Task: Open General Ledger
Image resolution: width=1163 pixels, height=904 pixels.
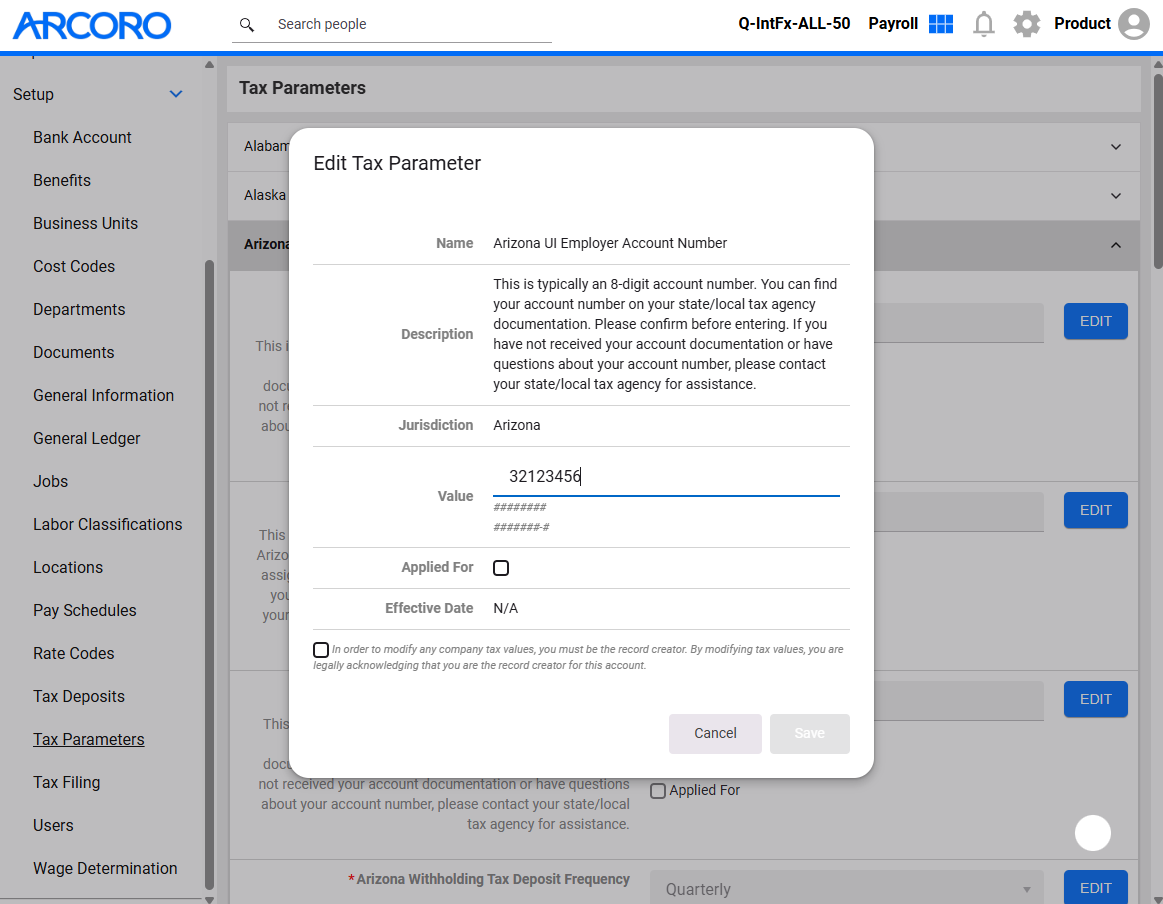Action: (x=87, y=438)
